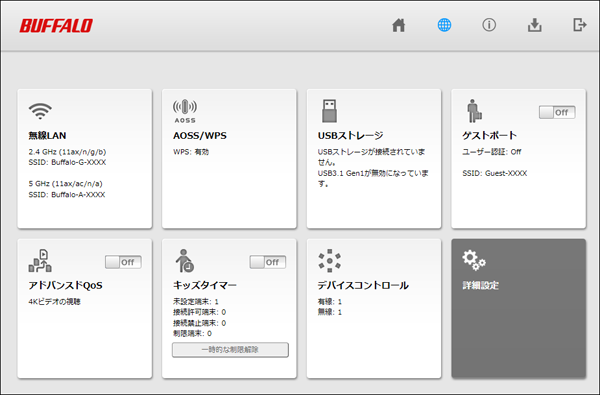Click the 無線: 1 device count
The image size is (600, 395).
click(329, 312)
